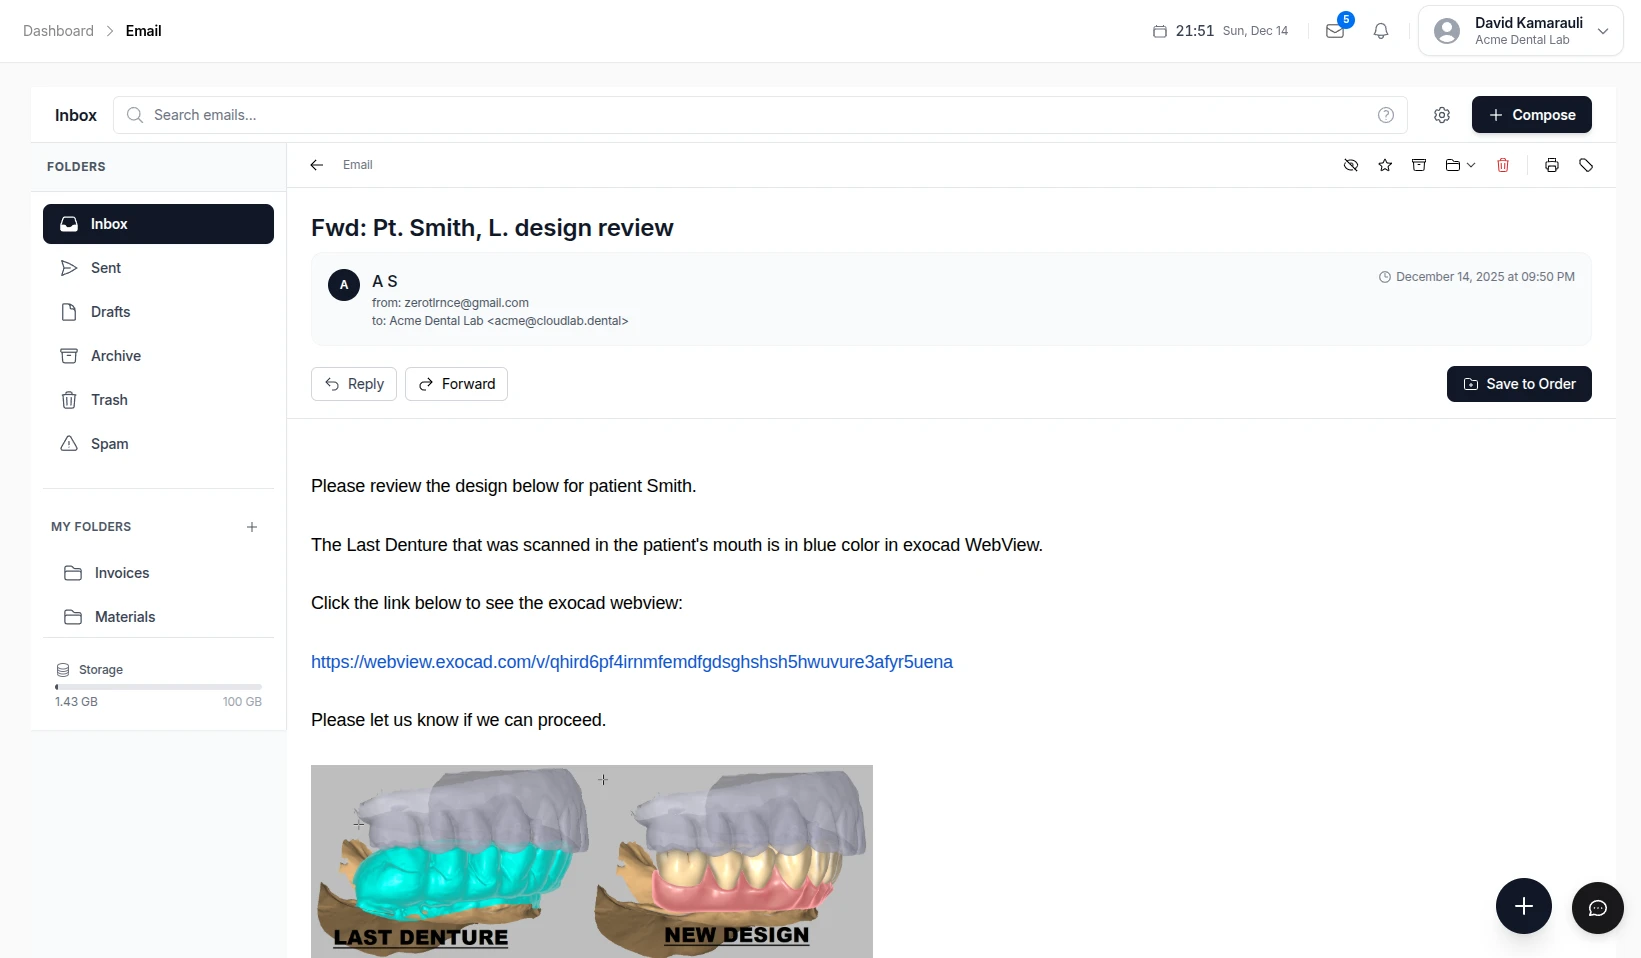Screen dimensions: 1641x958
Task: Open notifications with the bell icon
Action: tap(1381, 31)
